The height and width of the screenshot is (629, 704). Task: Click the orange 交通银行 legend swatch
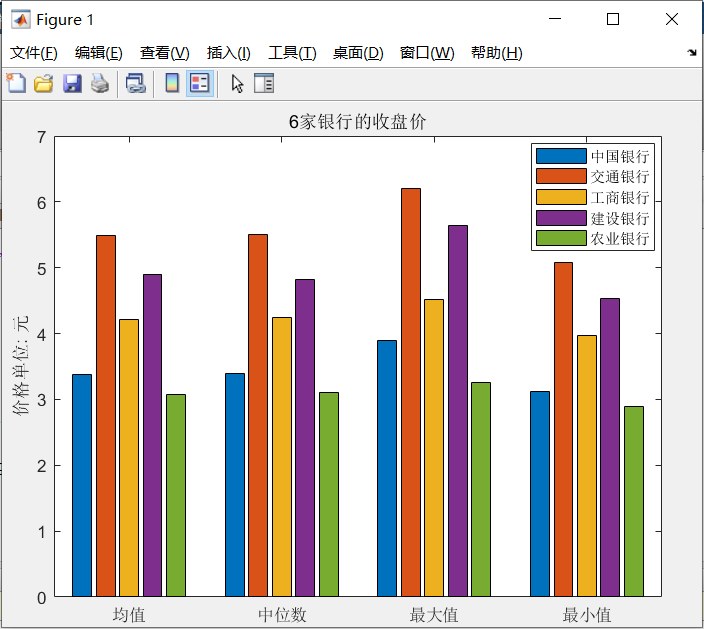pyautogui.click(x=561, y=176)
